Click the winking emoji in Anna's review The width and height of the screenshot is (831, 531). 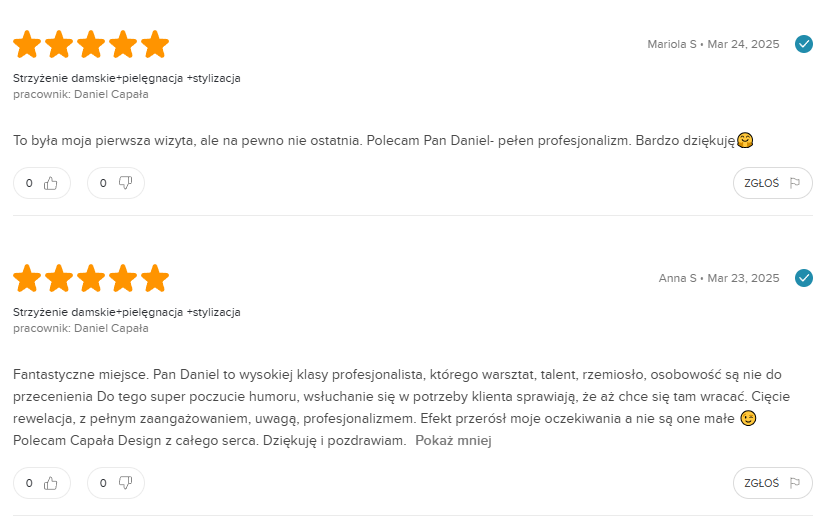(748, 420)
